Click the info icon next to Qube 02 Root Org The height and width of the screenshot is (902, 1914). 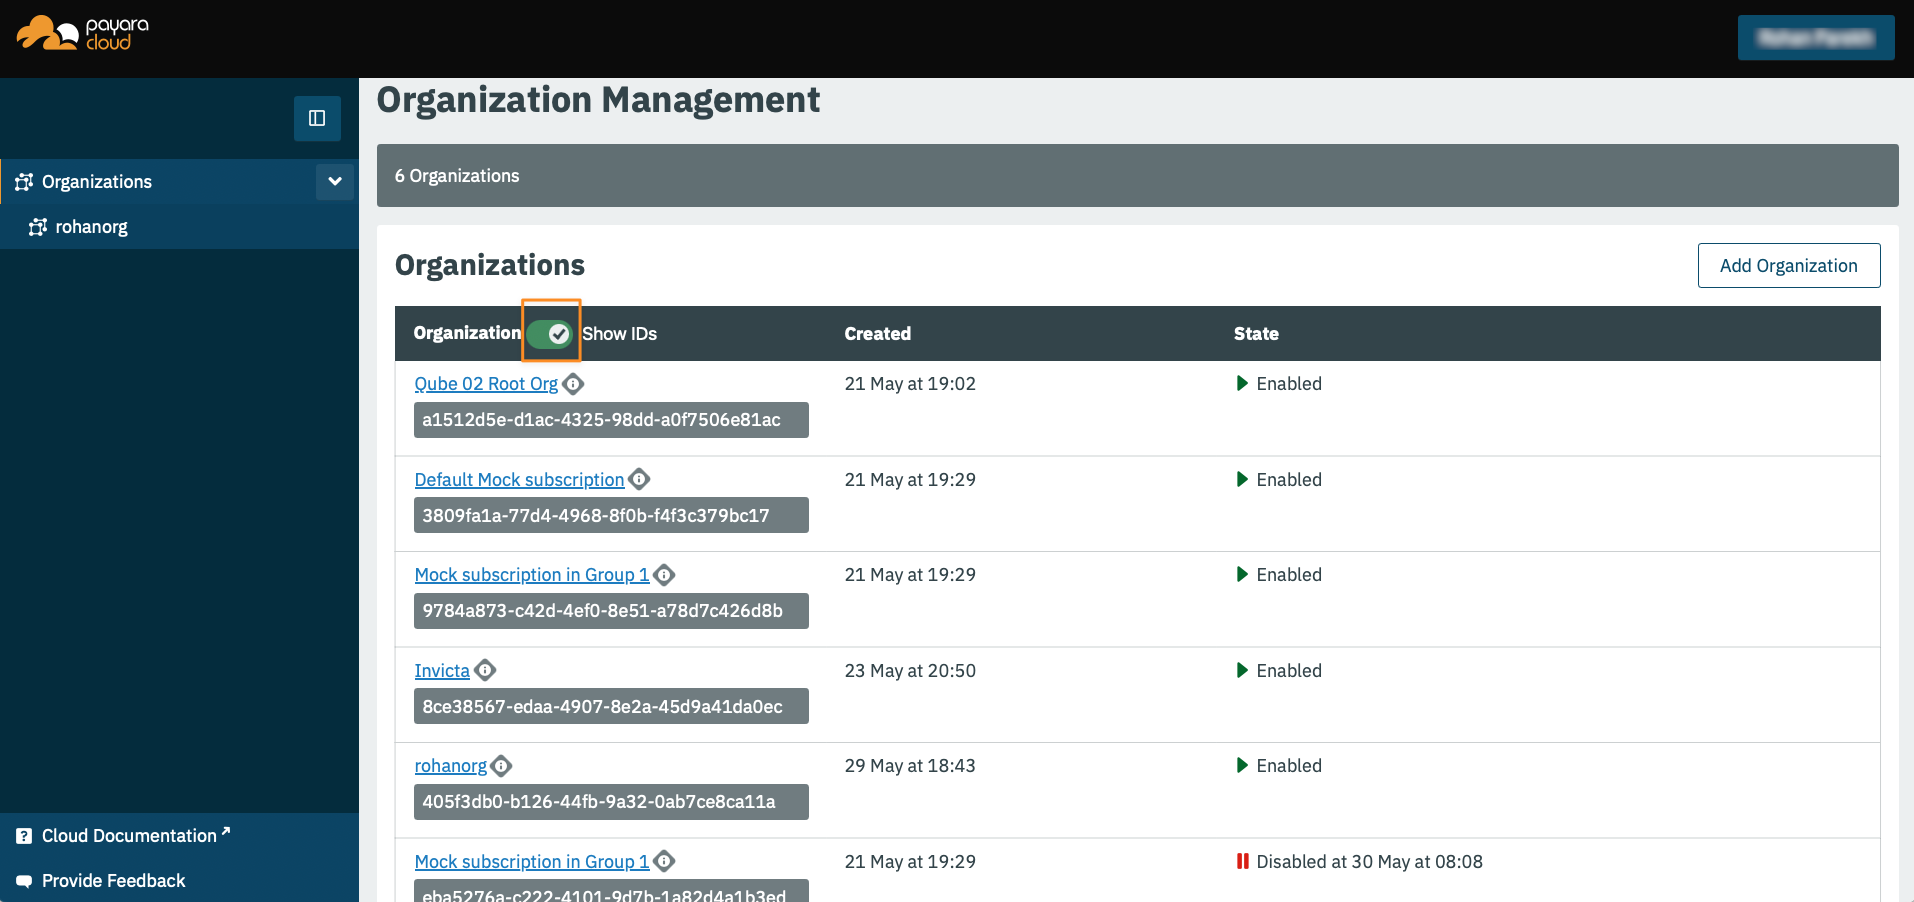coord(573,383)
